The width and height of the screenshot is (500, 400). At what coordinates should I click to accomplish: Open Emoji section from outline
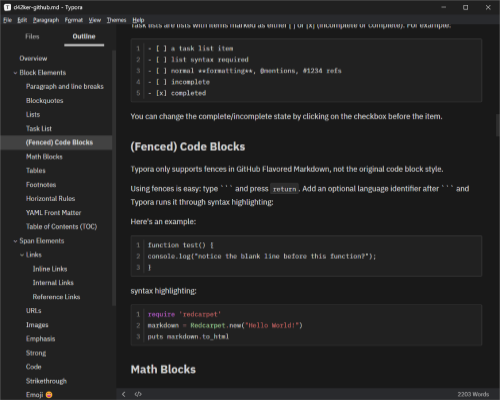[x=39, y=395]
